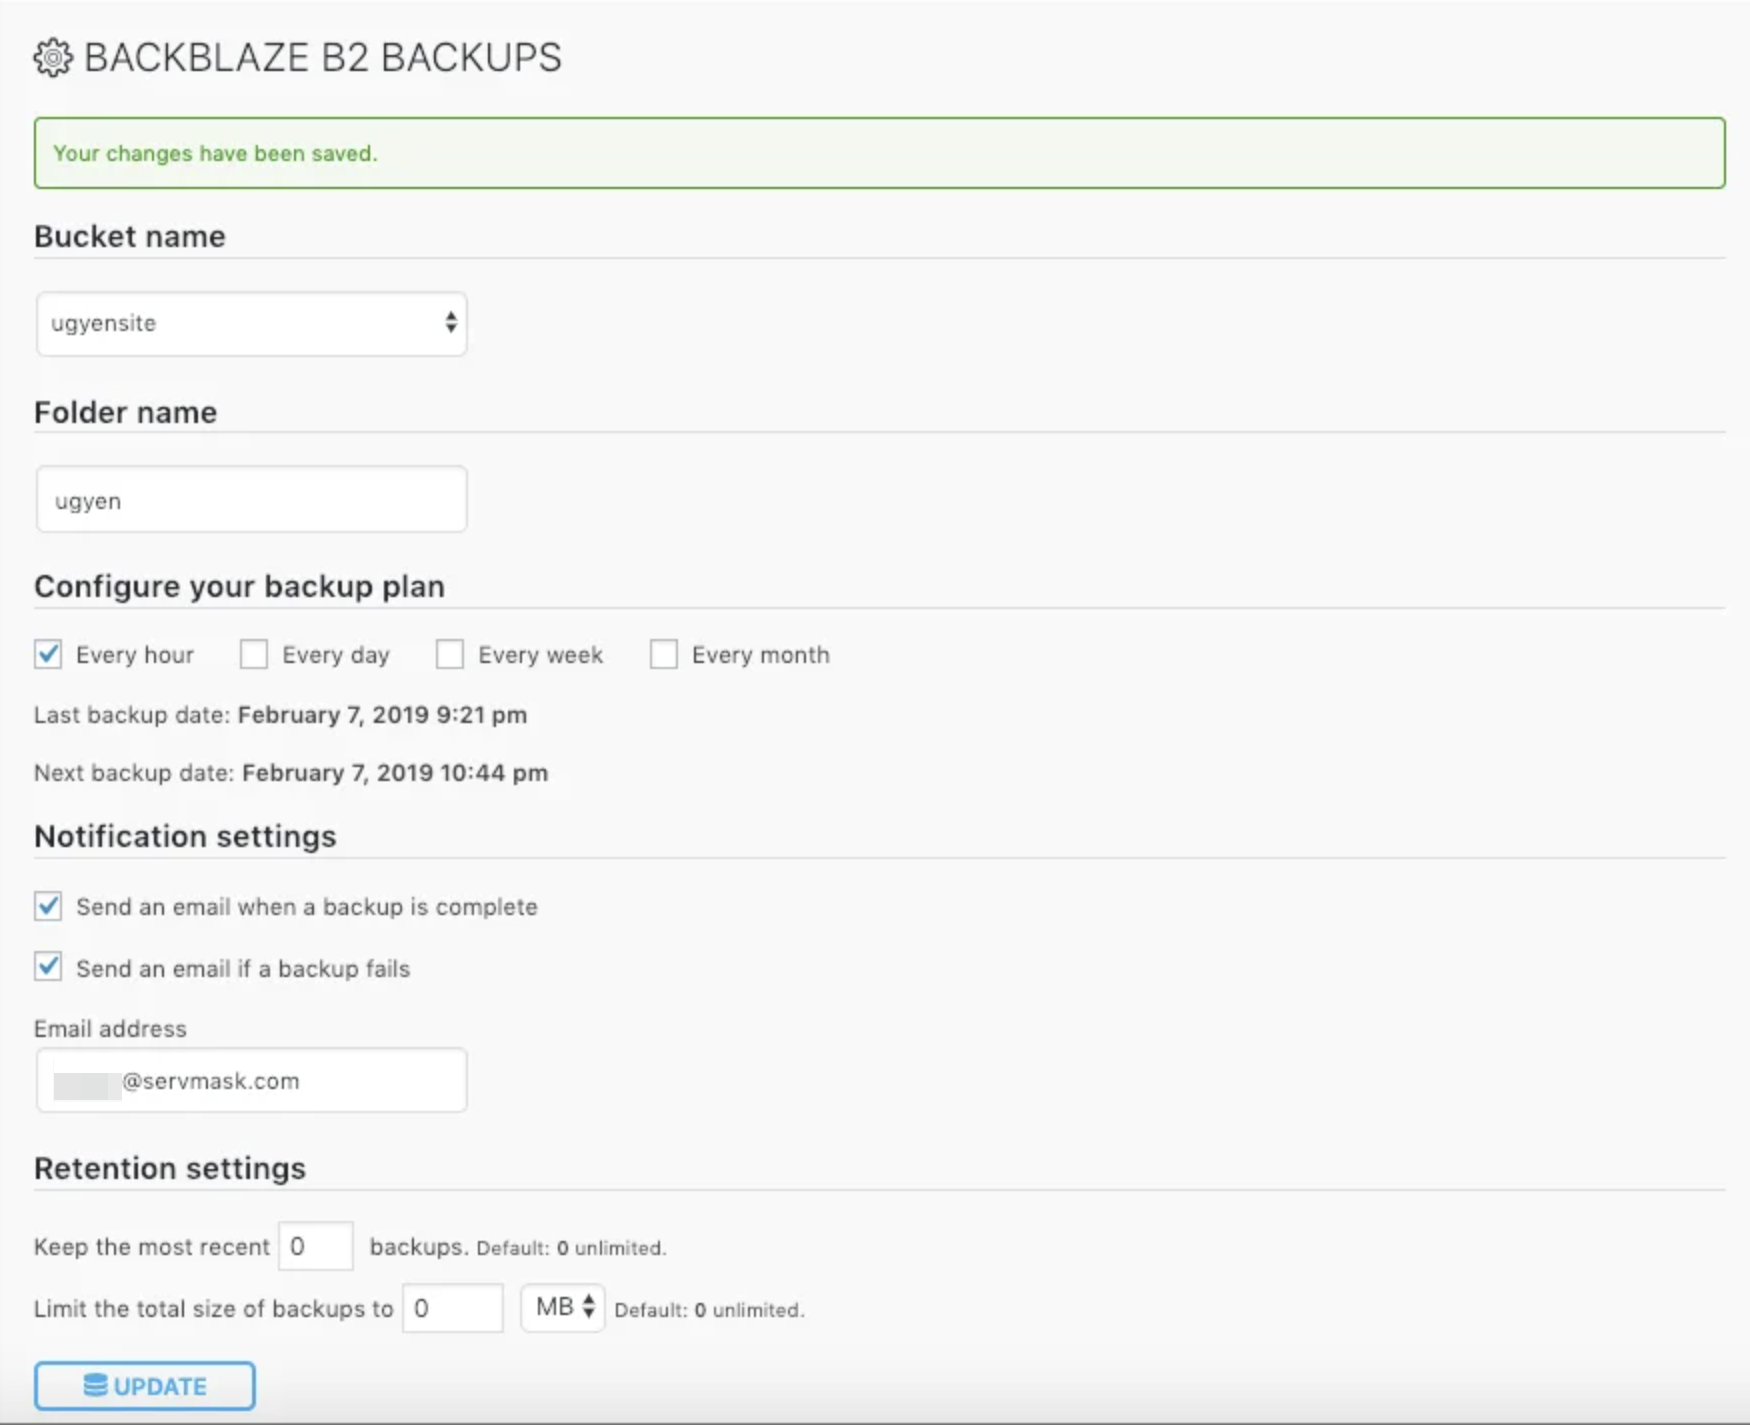Click the Every day label text

tap(335, 655)
